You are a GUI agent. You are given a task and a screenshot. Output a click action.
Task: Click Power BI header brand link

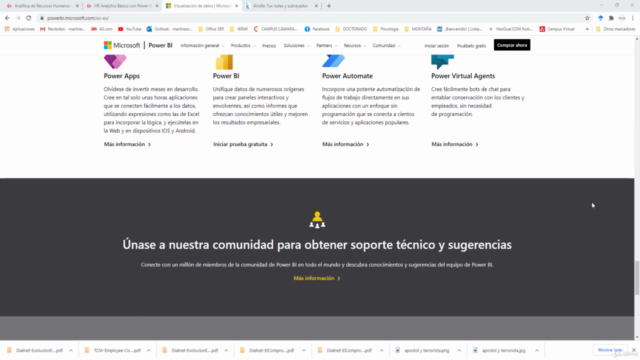pyautogui.click(x=160, y=45)
